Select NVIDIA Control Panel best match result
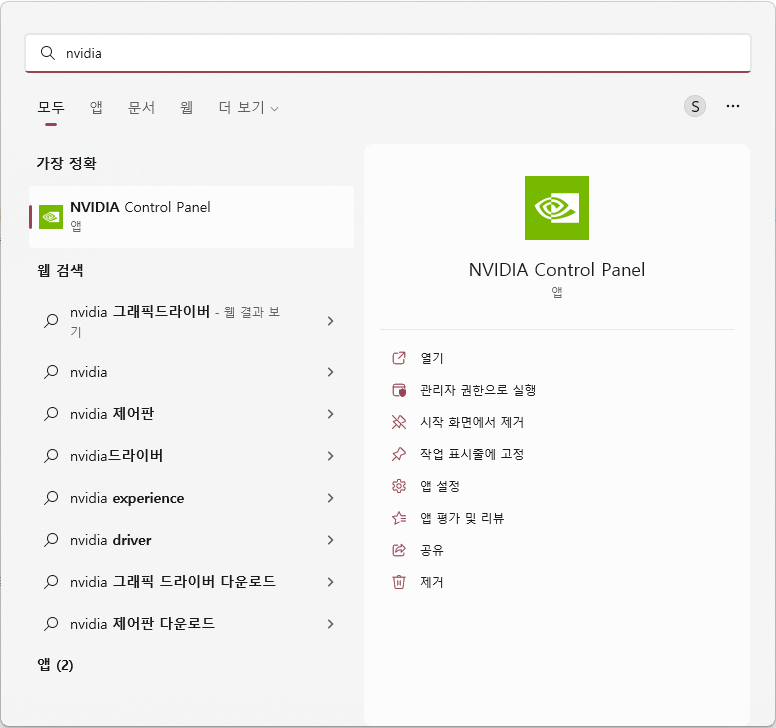This screenshot has height=728, width=776. [x=192, y=217]
